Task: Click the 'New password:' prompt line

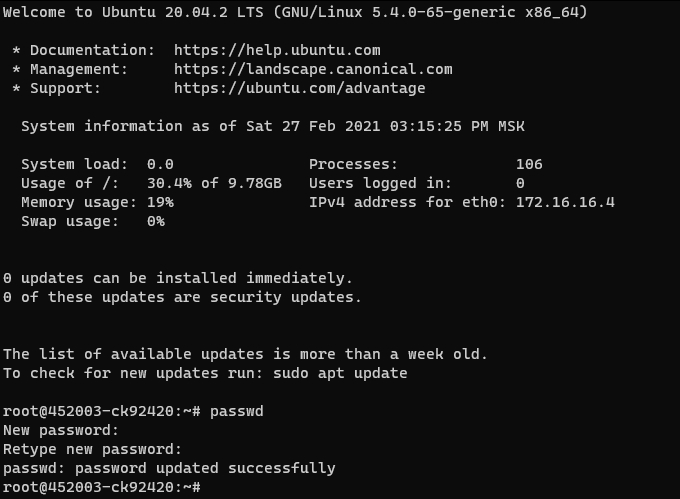Action: coord(61,430)
